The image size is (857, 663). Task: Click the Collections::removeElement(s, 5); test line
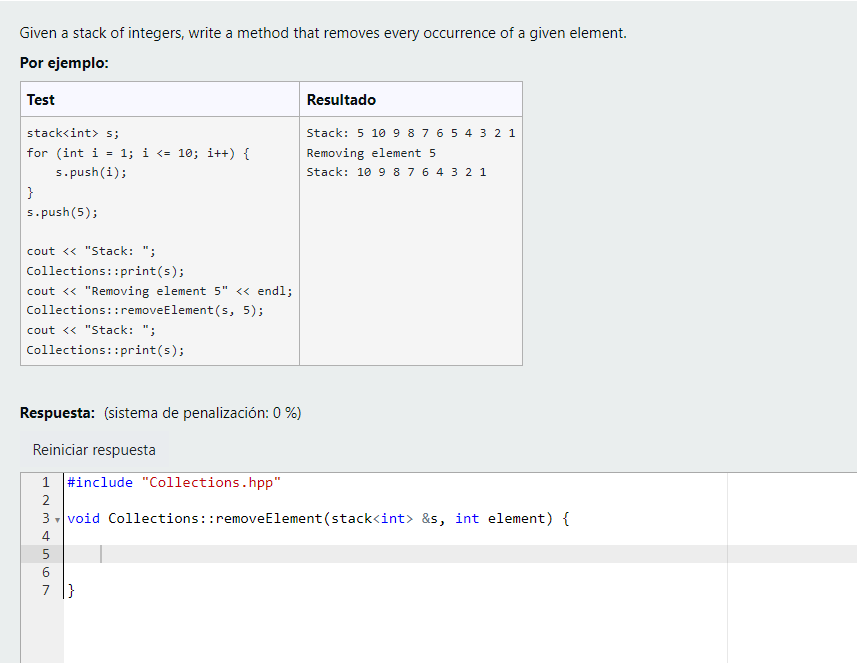[145, 310]
